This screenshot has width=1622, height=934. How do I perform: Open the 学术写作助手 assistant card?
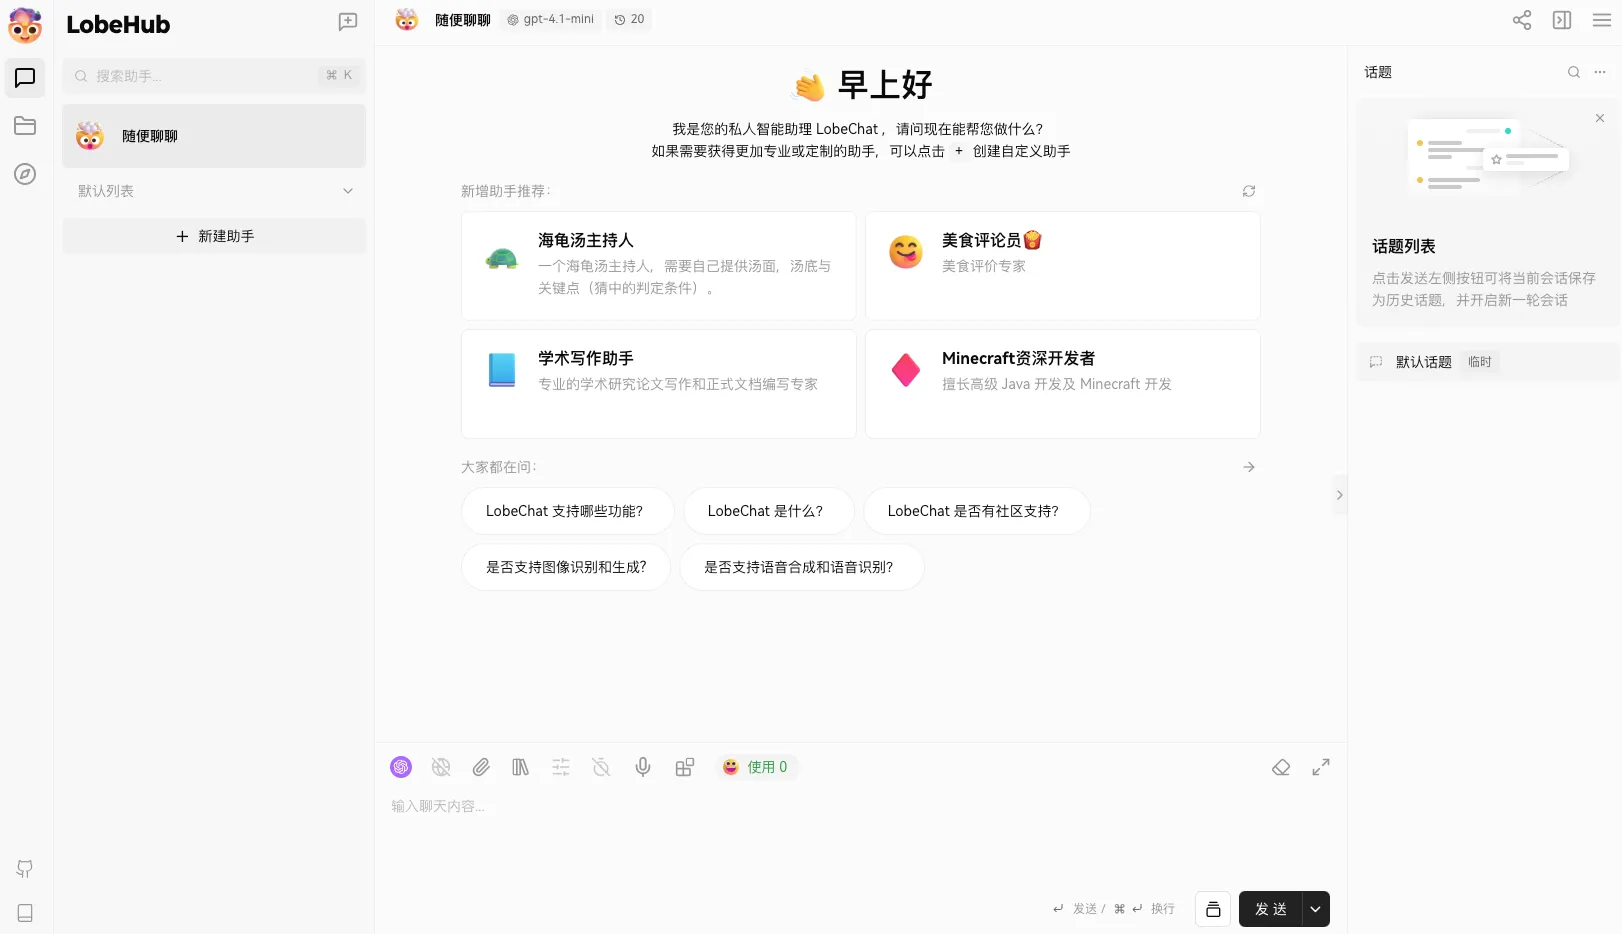(x=659, y=384)
